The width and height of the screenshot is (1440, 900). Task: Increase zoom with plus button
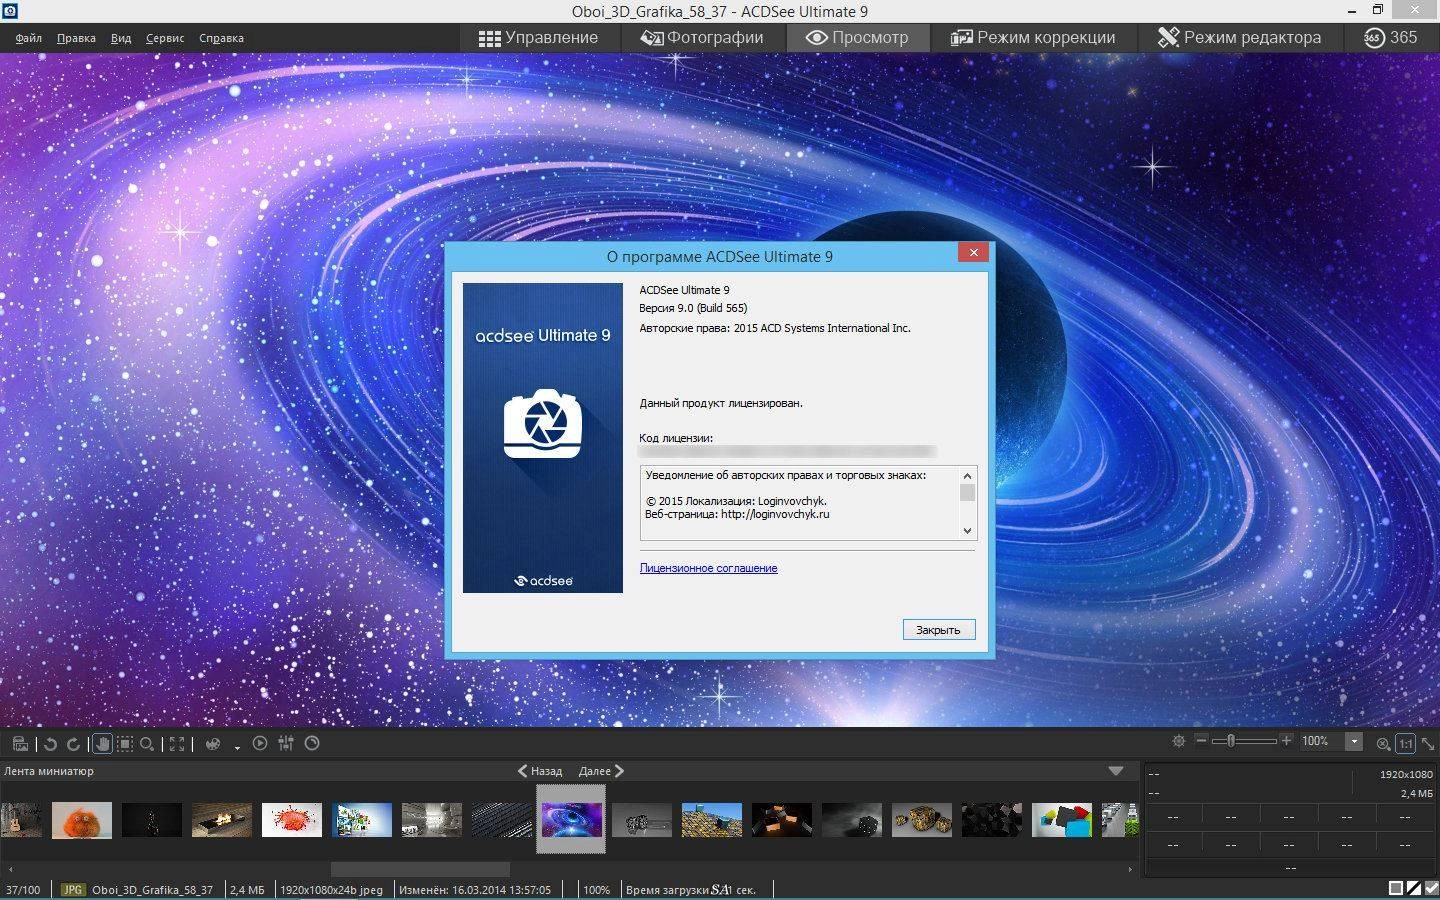point(1286,741)
